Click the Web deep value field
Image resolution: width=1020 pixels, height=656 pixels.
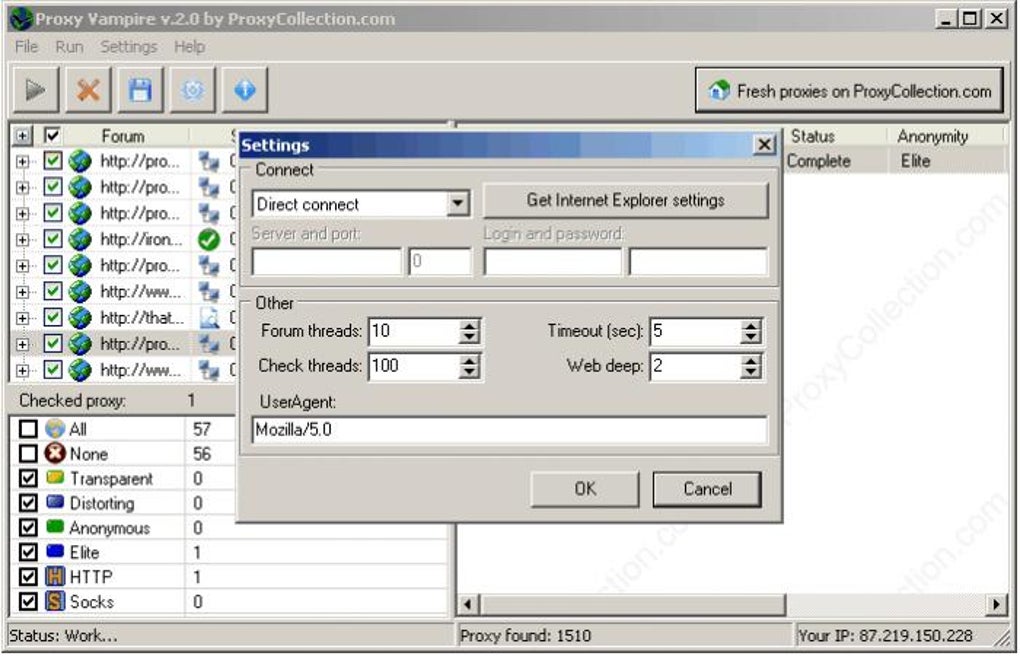coord(696,366)
